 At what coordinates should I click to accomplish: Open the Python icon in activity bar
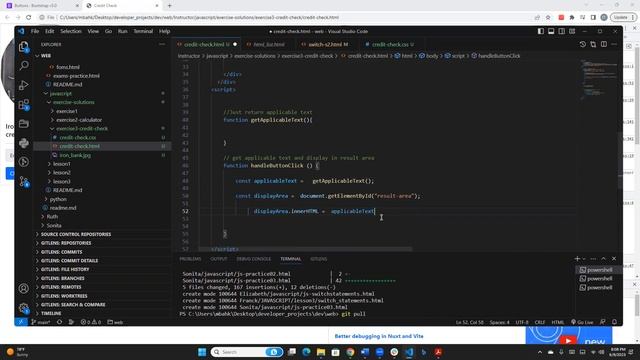pyautogui.click(x=24, y=143)
